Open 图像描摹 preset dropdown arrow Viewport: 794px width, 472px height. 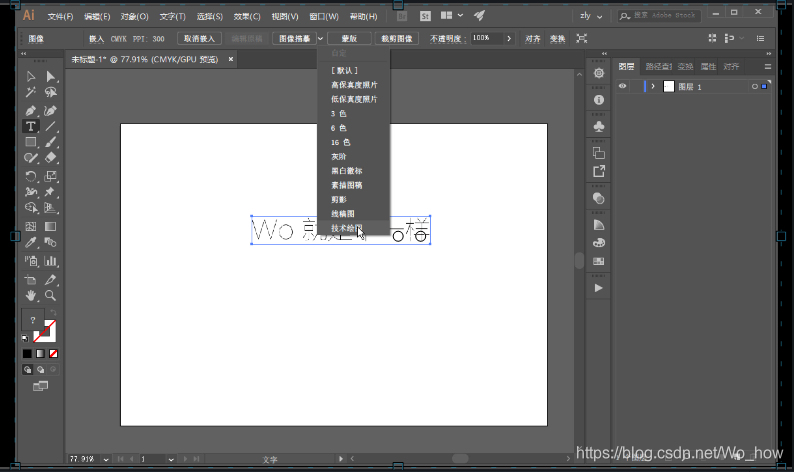pos(321,38)
